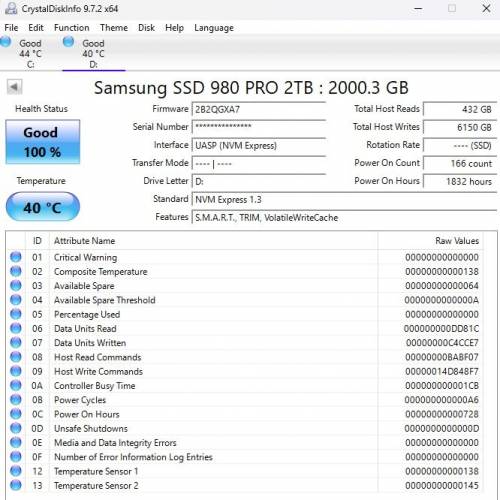Select the Controller Busy Time attribute name
This screenshot has height=500, width=500.
pyautogui.click(x=95, y=386)
